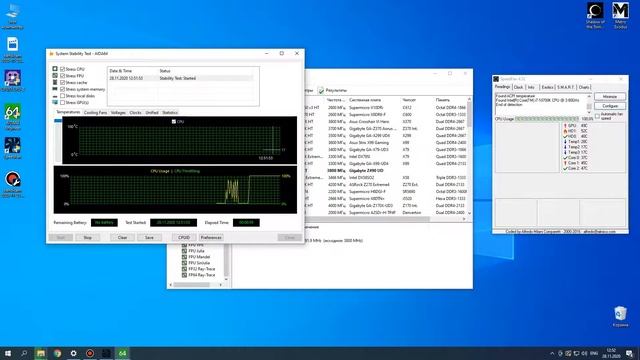640x360 pixels.
Task: Click the HD1 flame icon in SpeedFan
Action: [x=565, y=131]
